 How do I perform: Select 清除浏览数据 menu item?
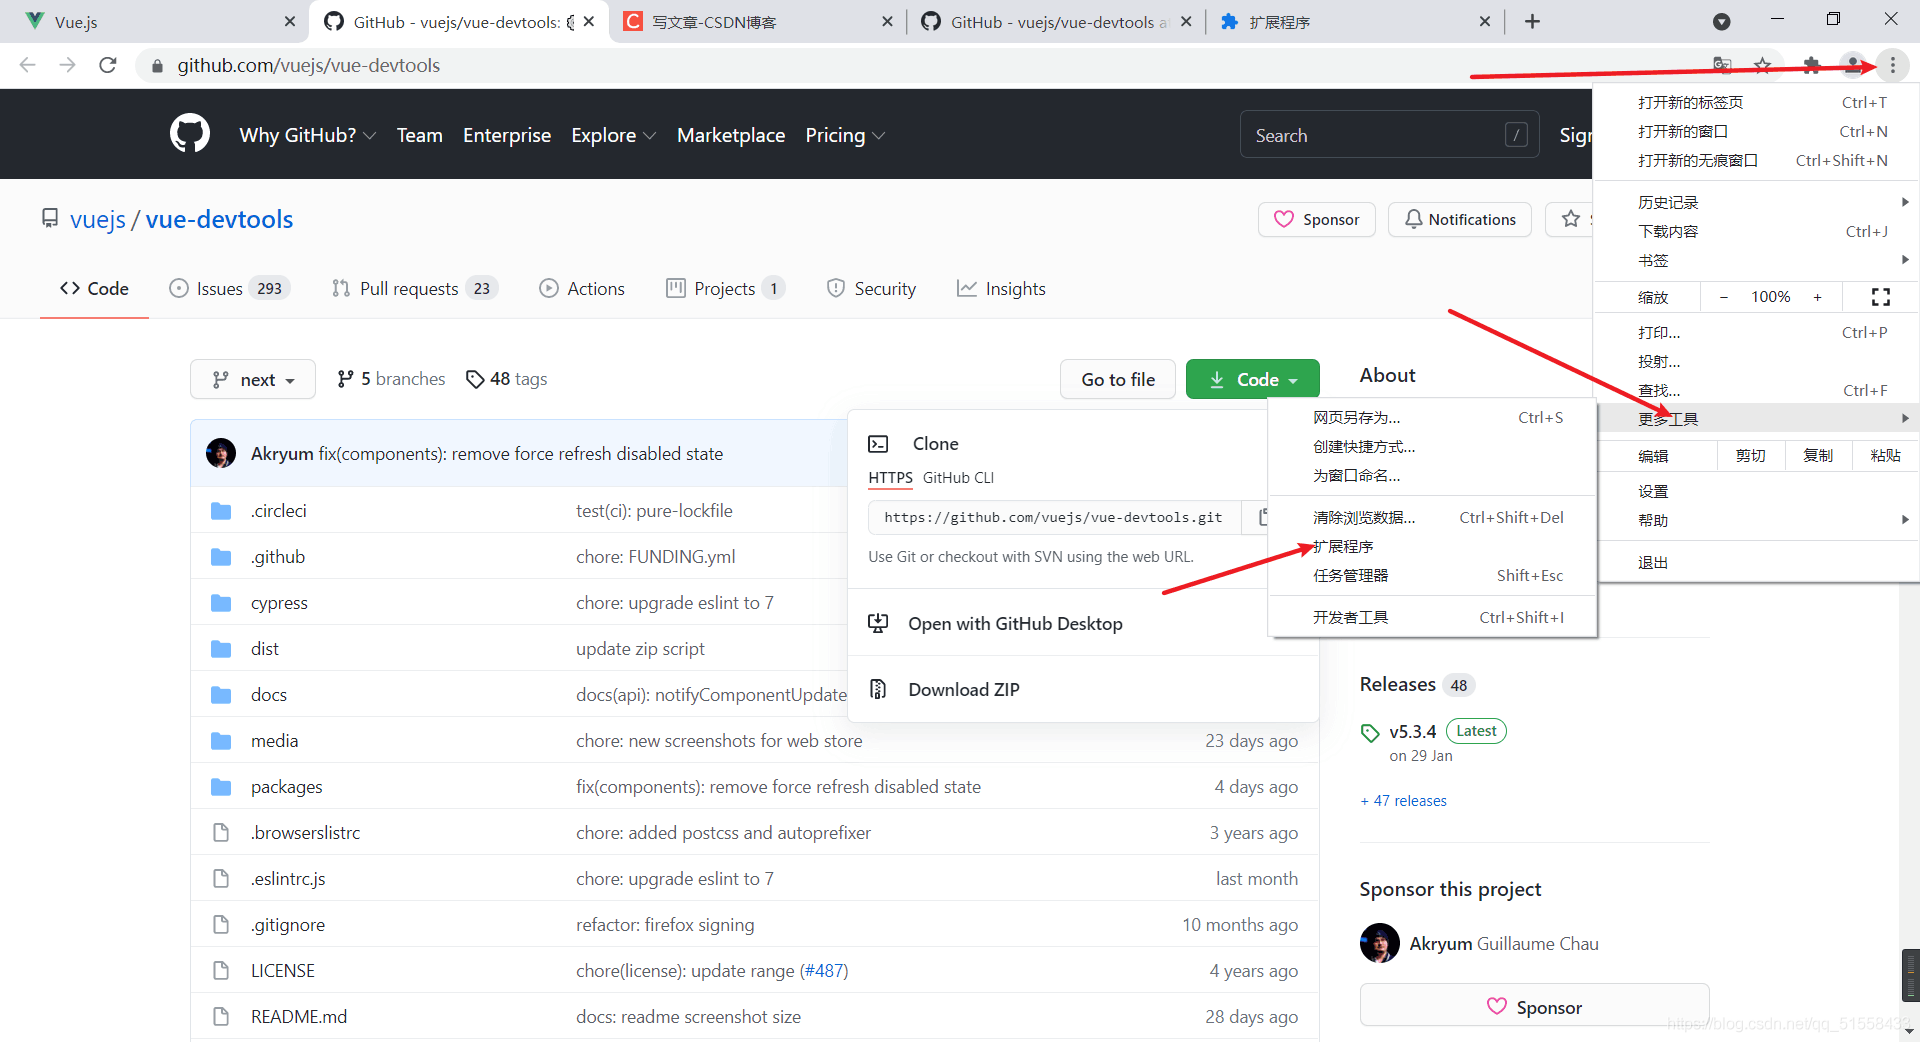(1432, 517)
